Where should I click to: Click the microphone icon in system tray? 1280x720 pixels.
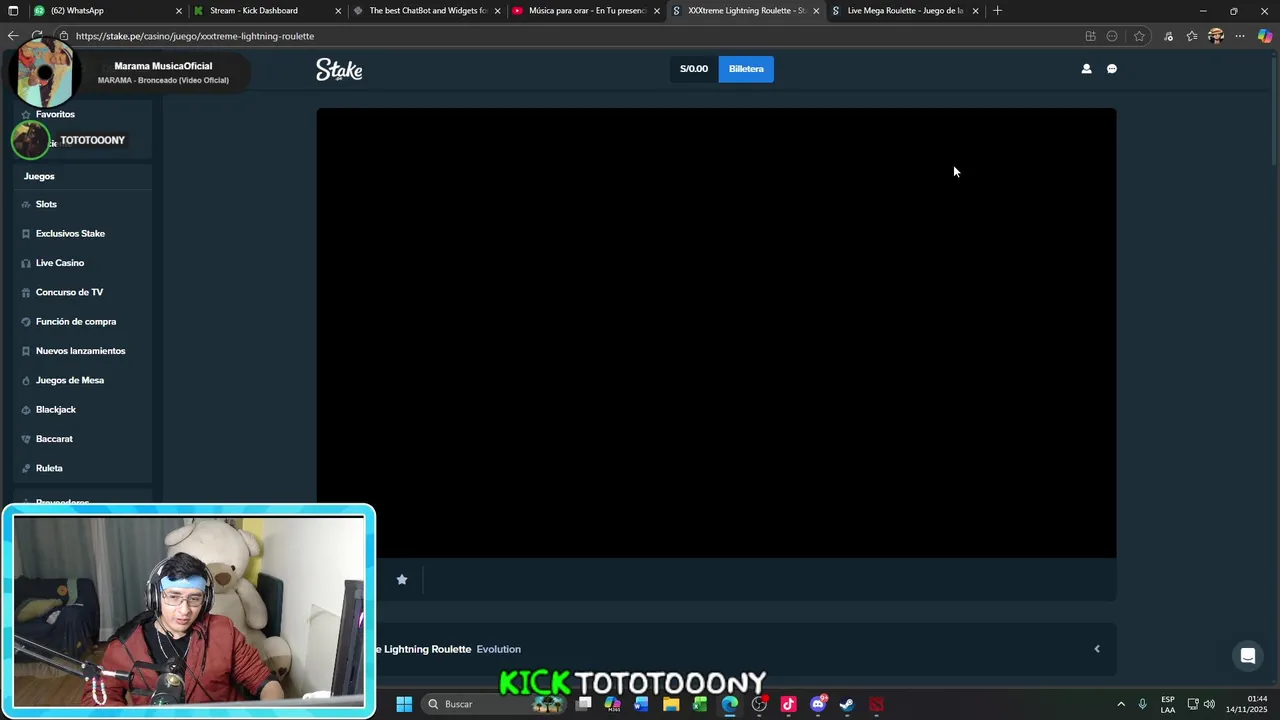point(1142,704)
